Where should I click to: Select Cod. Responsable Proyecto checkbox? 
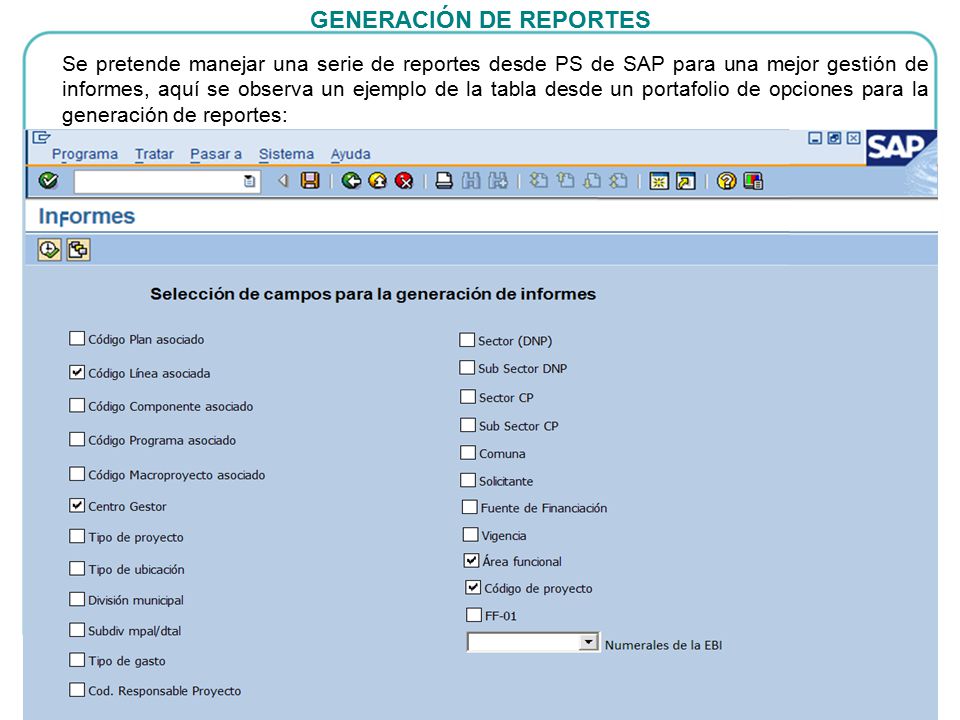tap(77, 689)
